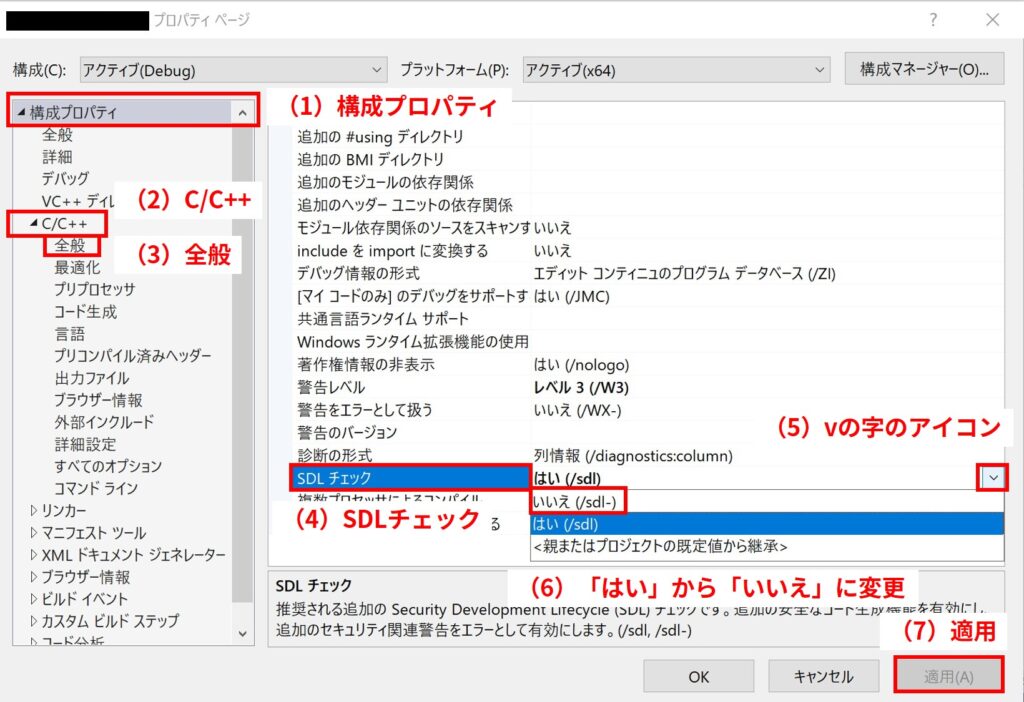Click OK to confirm property changes

[x=698, y=675]
